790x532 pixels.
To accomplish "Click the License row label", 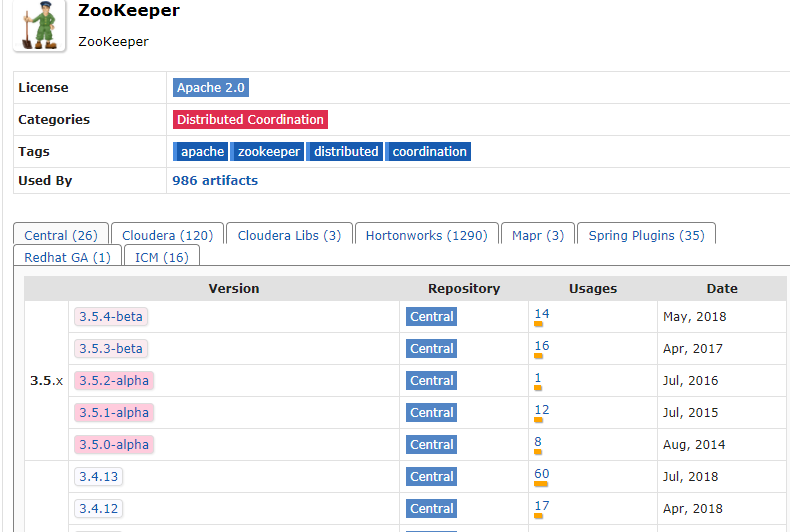I will (43, 88).
